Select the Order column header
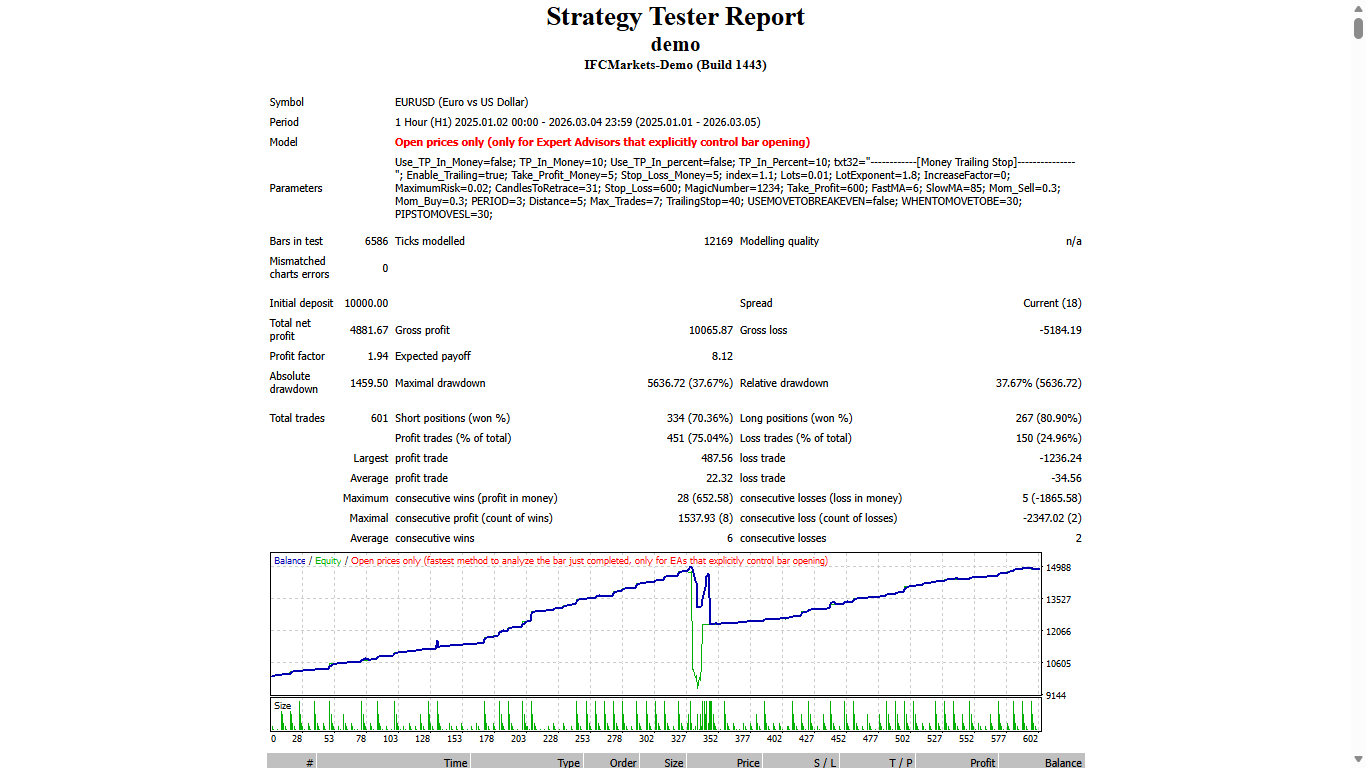The image size is (1366, 768). click(622, 762)
